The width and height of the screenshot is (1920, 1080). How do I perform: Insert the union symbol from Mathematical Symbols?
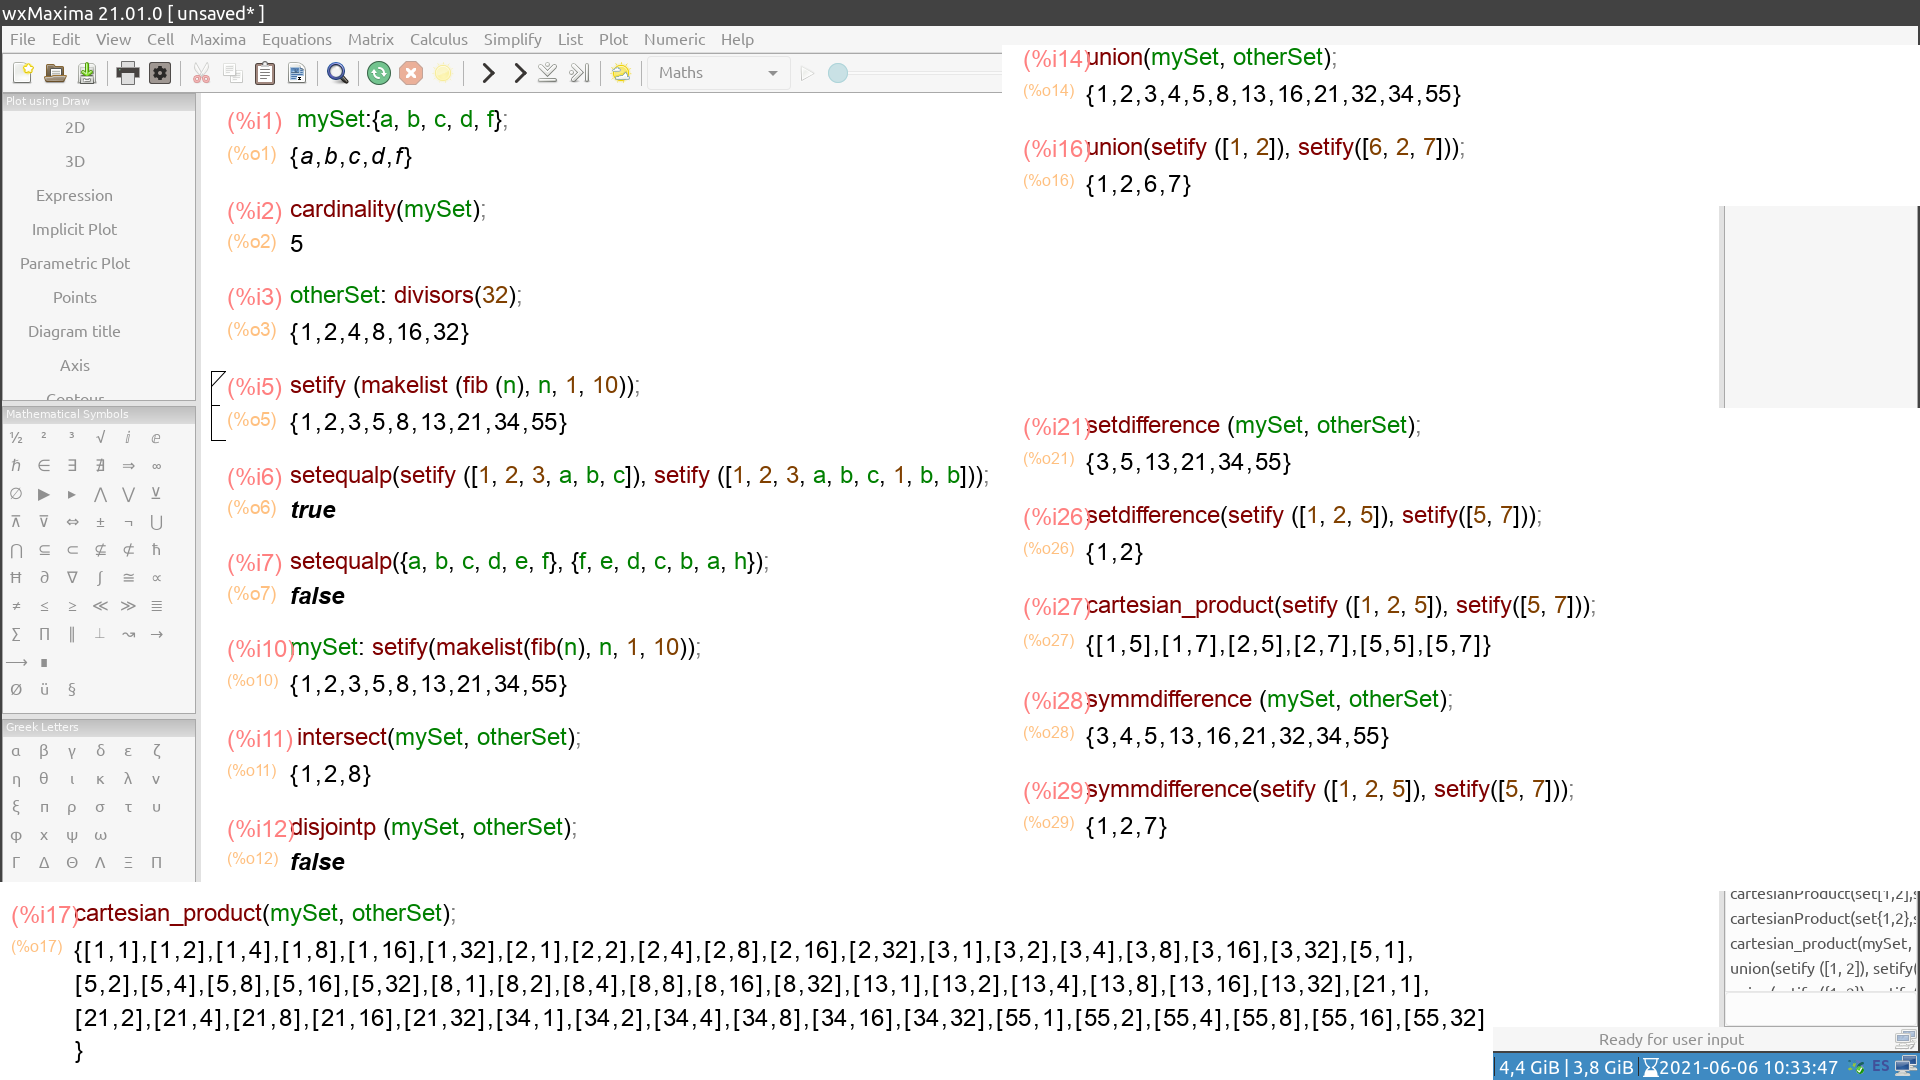click(156, 521)
